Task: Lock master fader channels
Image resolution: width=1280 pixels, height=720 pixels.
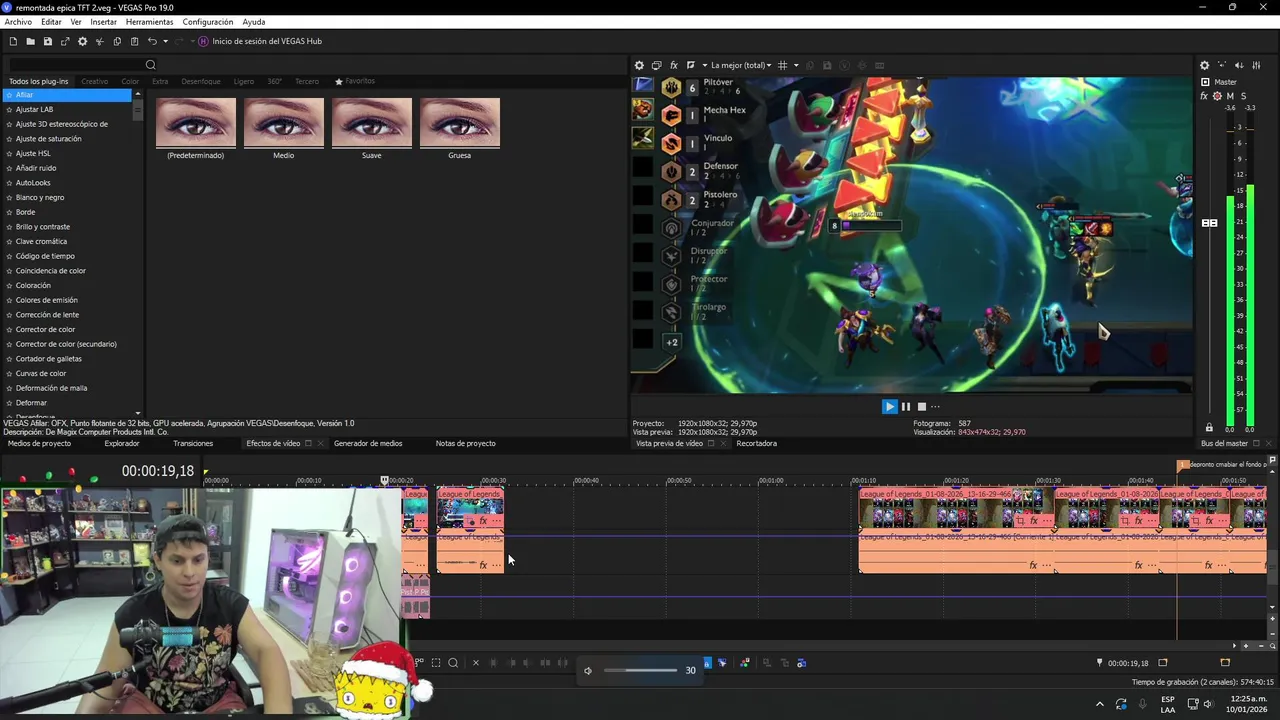Action: (1209, 428)
